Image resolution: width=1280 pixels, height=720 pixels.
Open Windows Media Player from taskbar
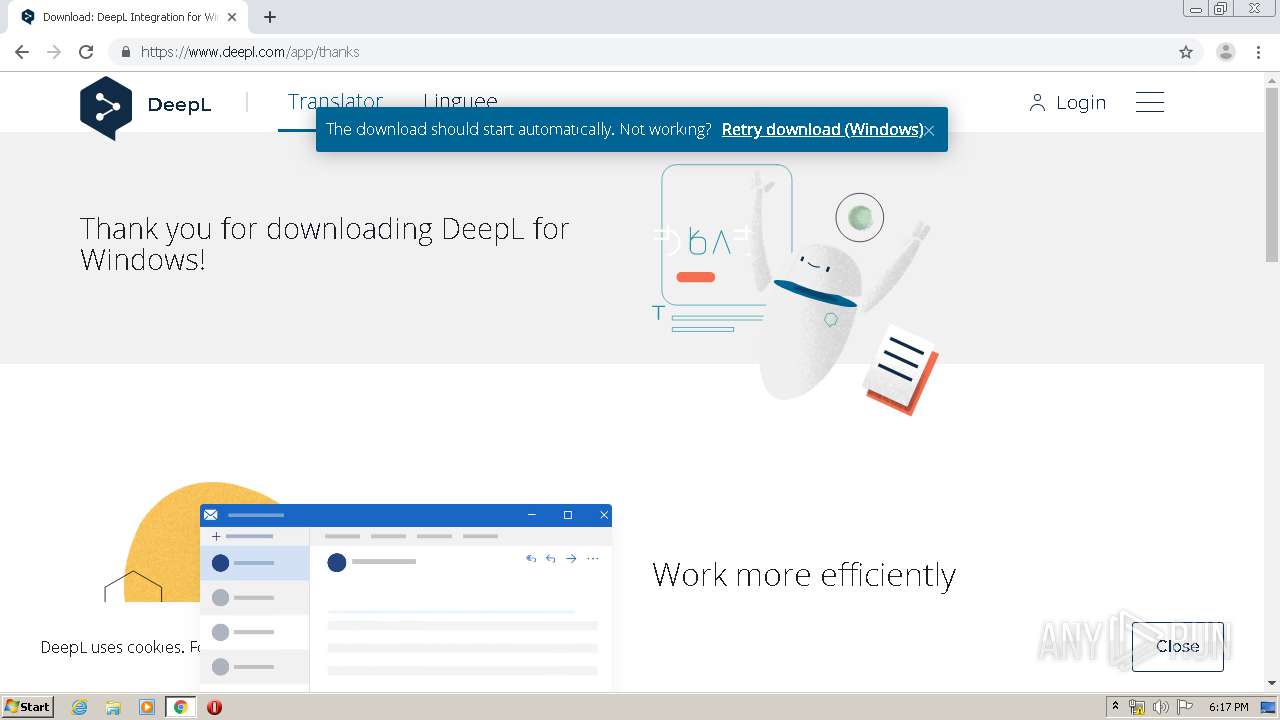pyautogui.click(x=147, y=707)
